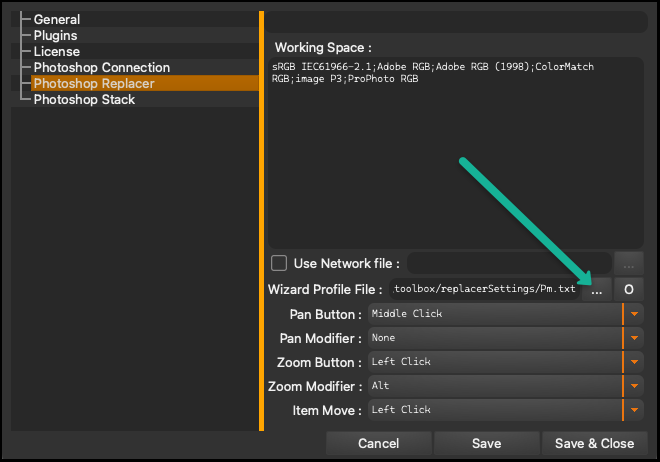The height and width of the screenshot is (462, 660).
Task: Browse for Wizard Profile File with ellipsis button
Action: pos(596,289)
